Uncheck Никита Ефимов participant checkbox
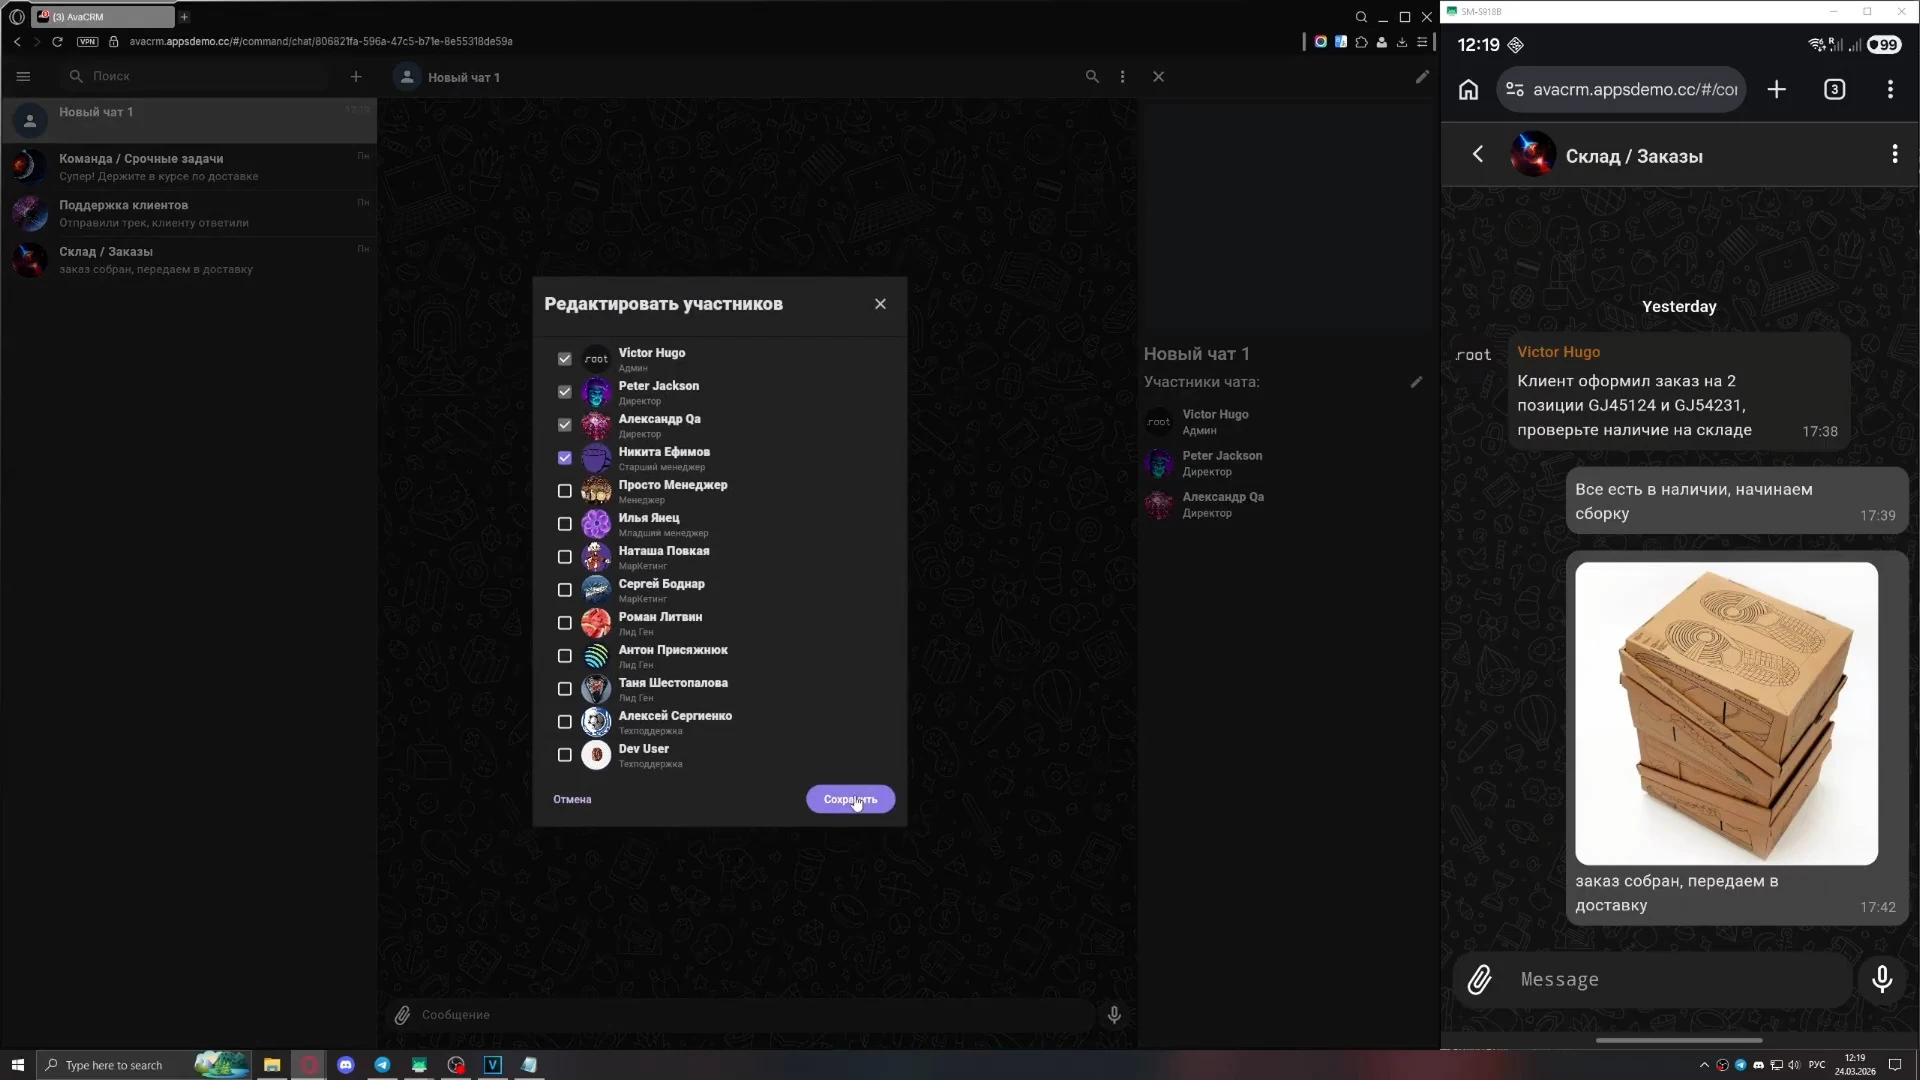Viewport: 1920px width, 1080px height. click(564, 458)
